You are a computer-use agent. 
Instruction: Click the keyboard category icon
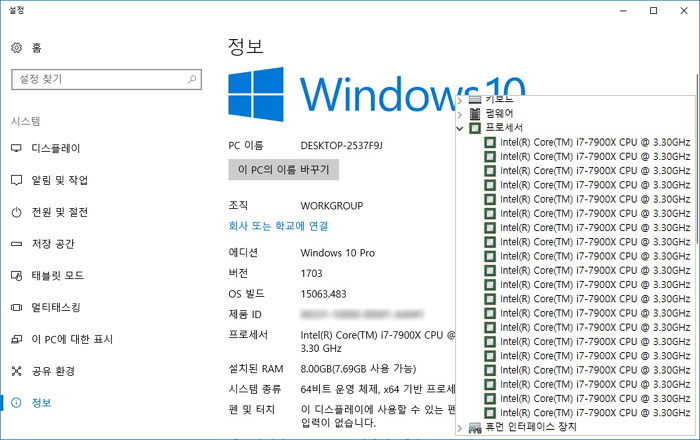tap(475, 100)
